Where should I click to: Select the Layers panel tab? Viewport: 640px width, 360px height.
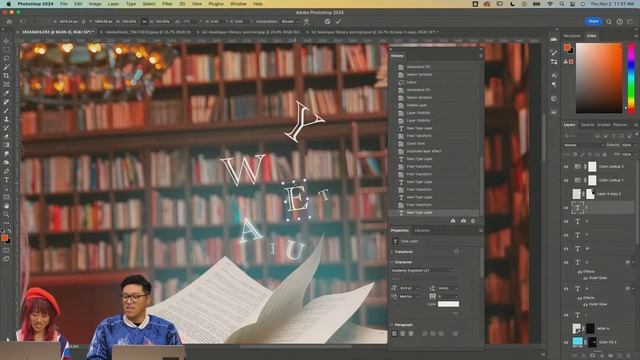569,124
